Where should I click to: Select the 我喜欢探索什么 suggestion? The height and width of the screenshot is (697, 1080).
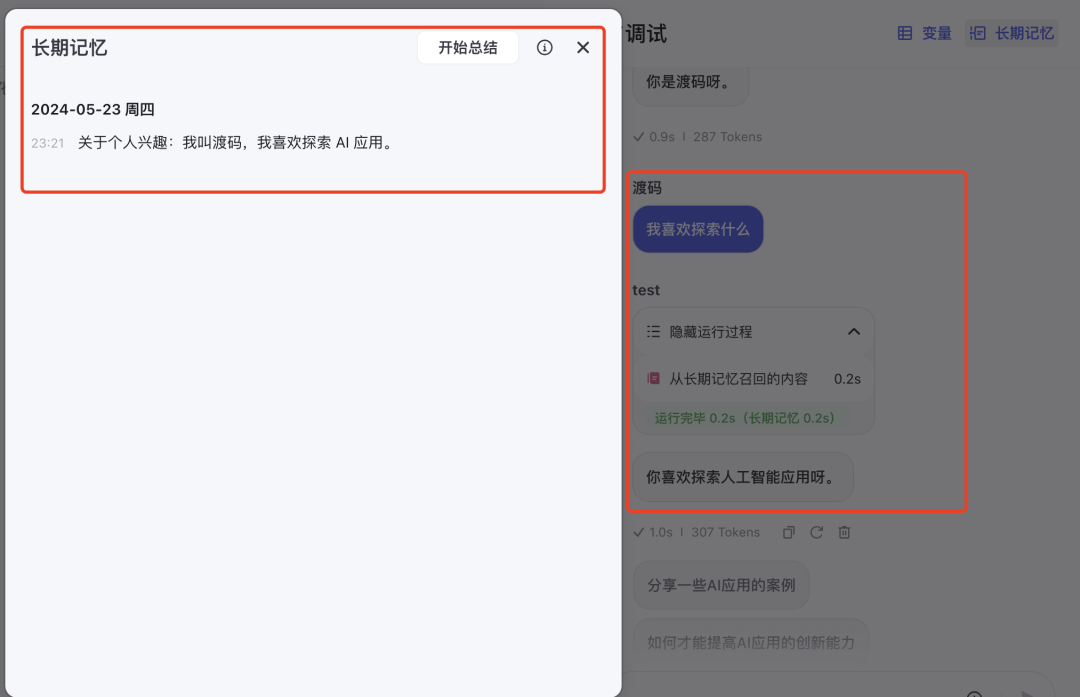[698, 229]
